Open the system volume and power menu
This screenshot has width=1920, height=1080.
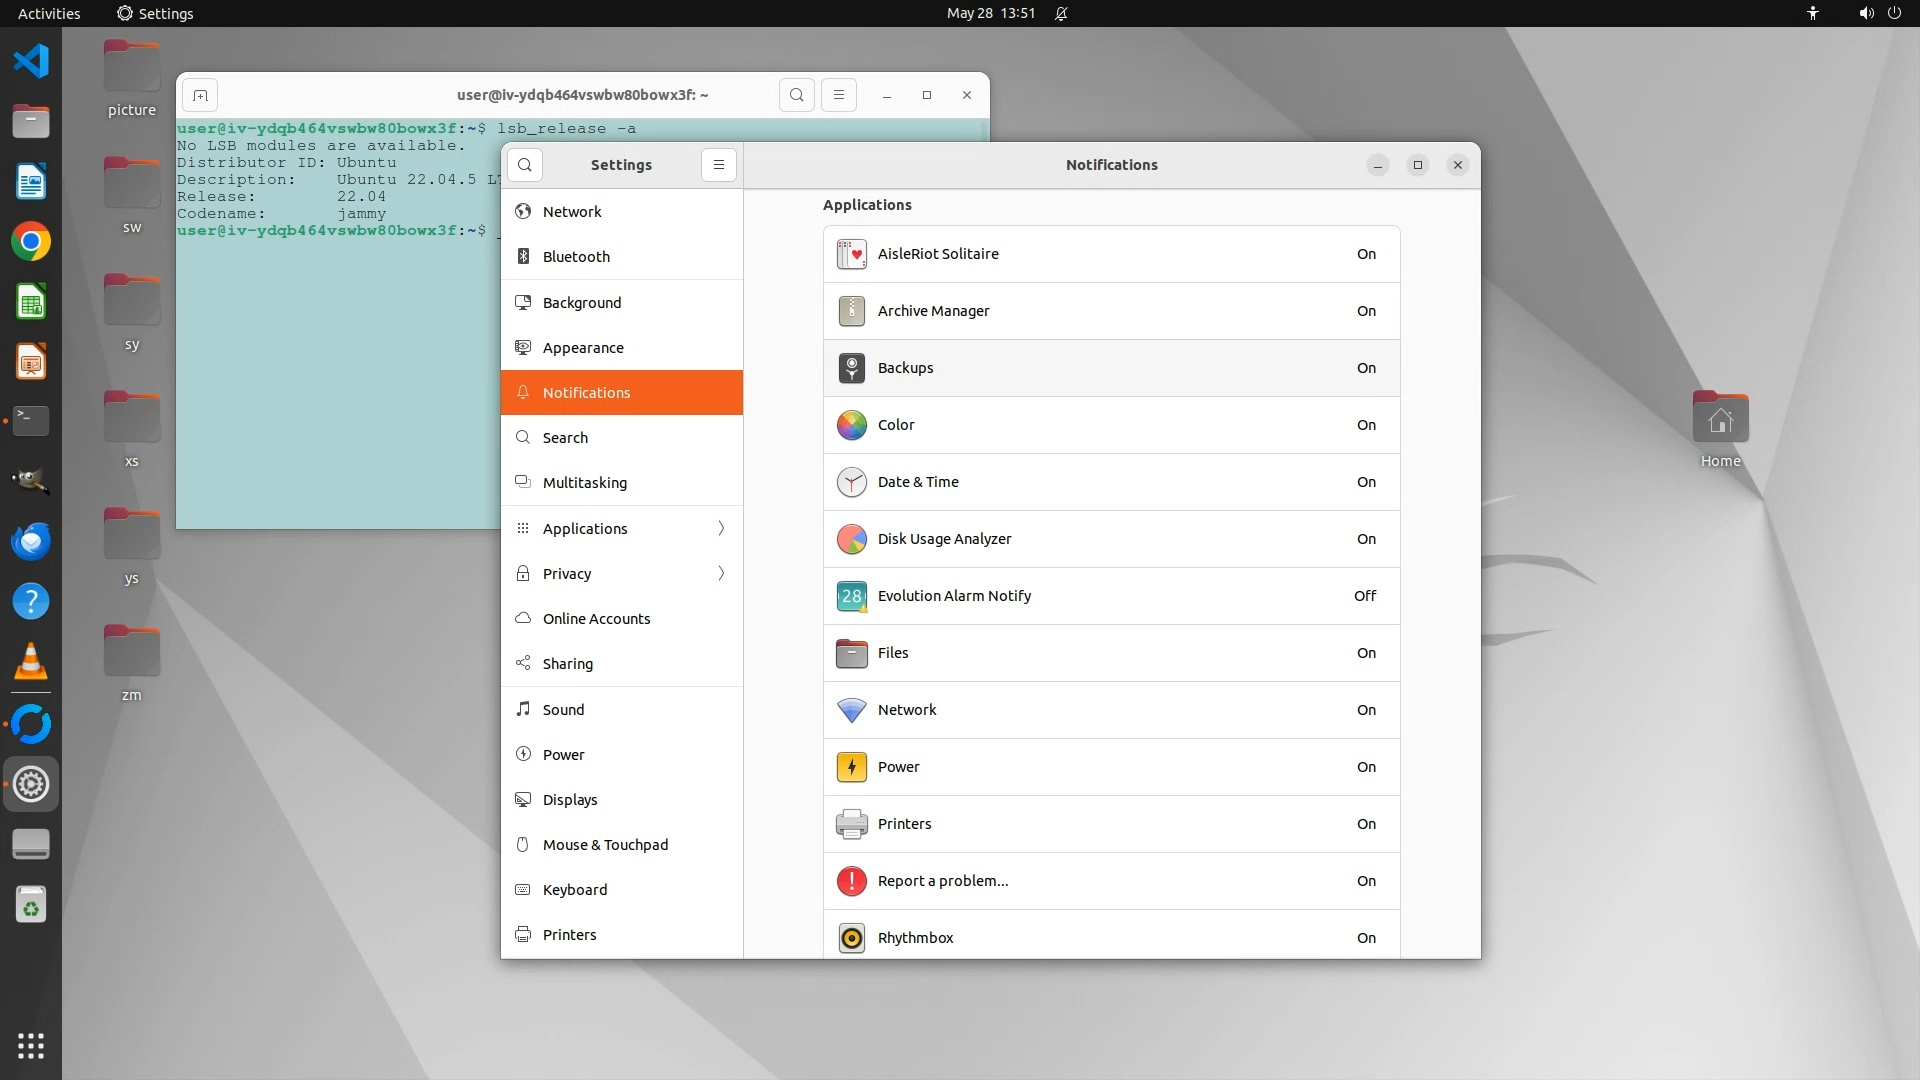(x=1879, y=14)
